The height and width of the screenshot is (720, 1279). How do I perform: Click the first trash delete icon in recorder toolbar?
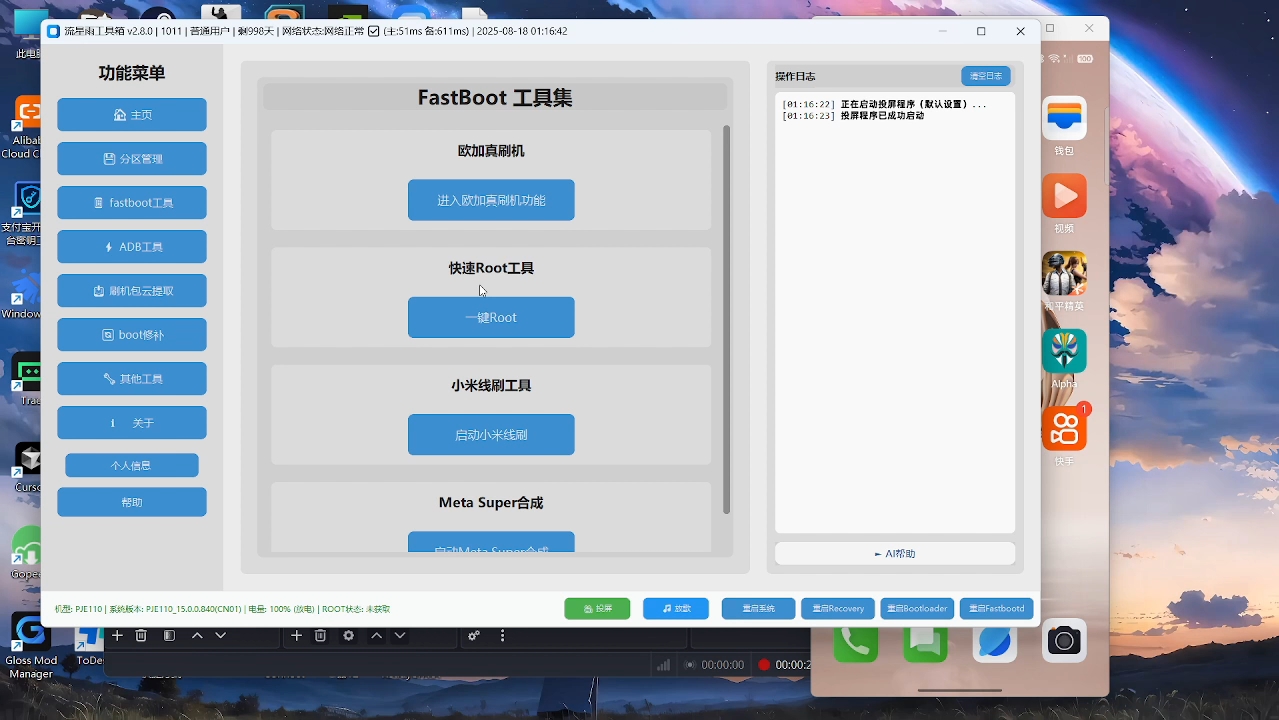click(141, 635)
